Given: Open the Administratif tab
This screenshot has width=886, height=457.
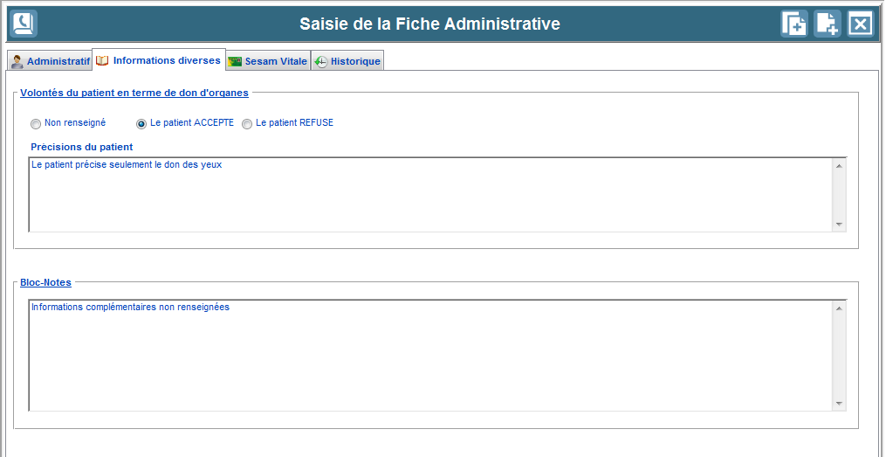Looking at the screenshot, I should pos(50,61).
